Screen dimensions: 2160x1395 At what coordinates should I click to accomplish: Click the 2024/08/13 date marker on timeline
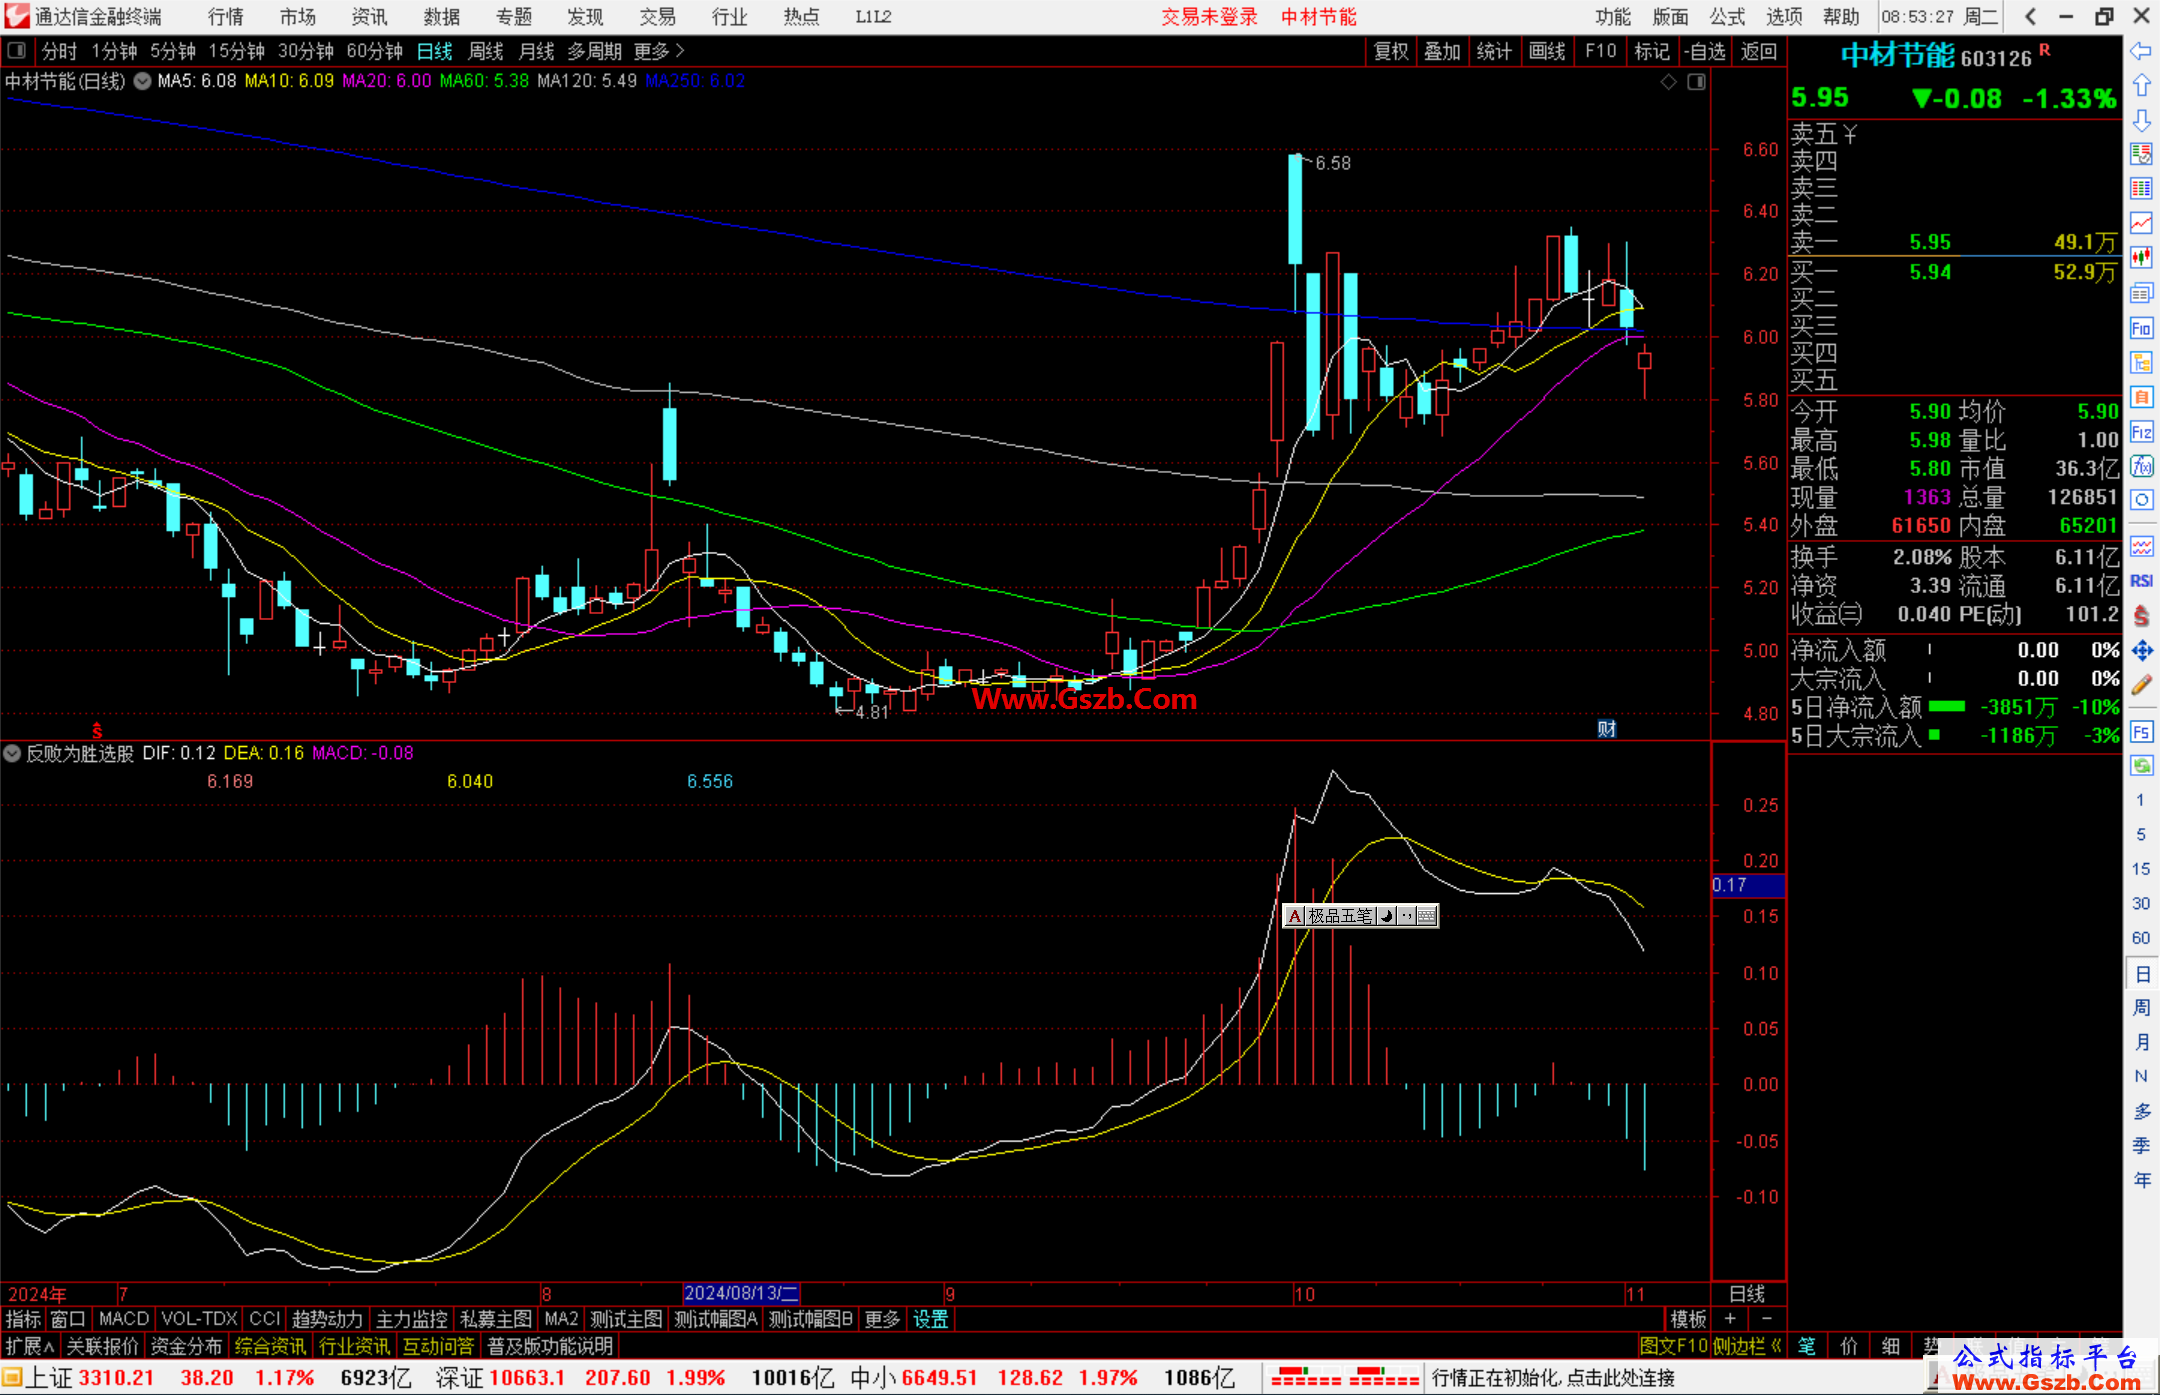(x=741, y=1294)
